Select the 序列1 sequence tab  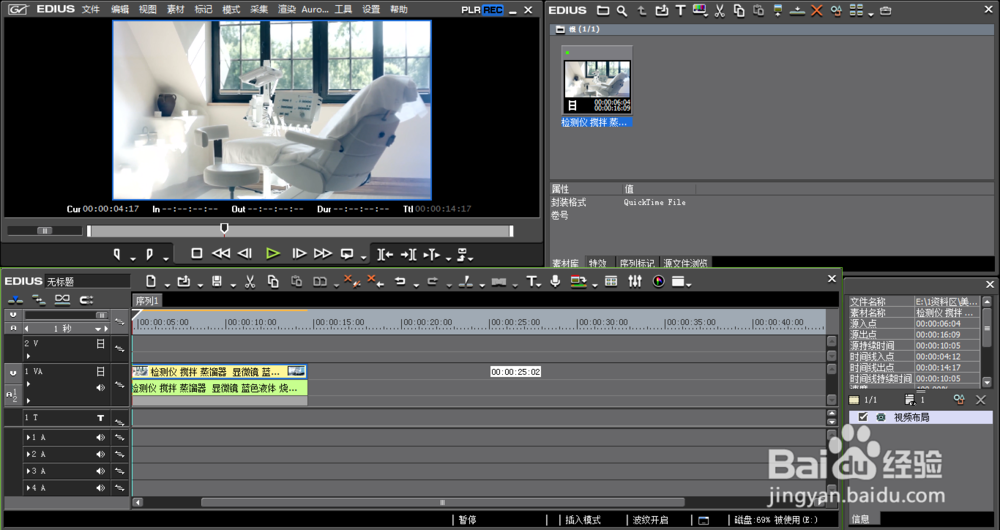click(147, 300)
